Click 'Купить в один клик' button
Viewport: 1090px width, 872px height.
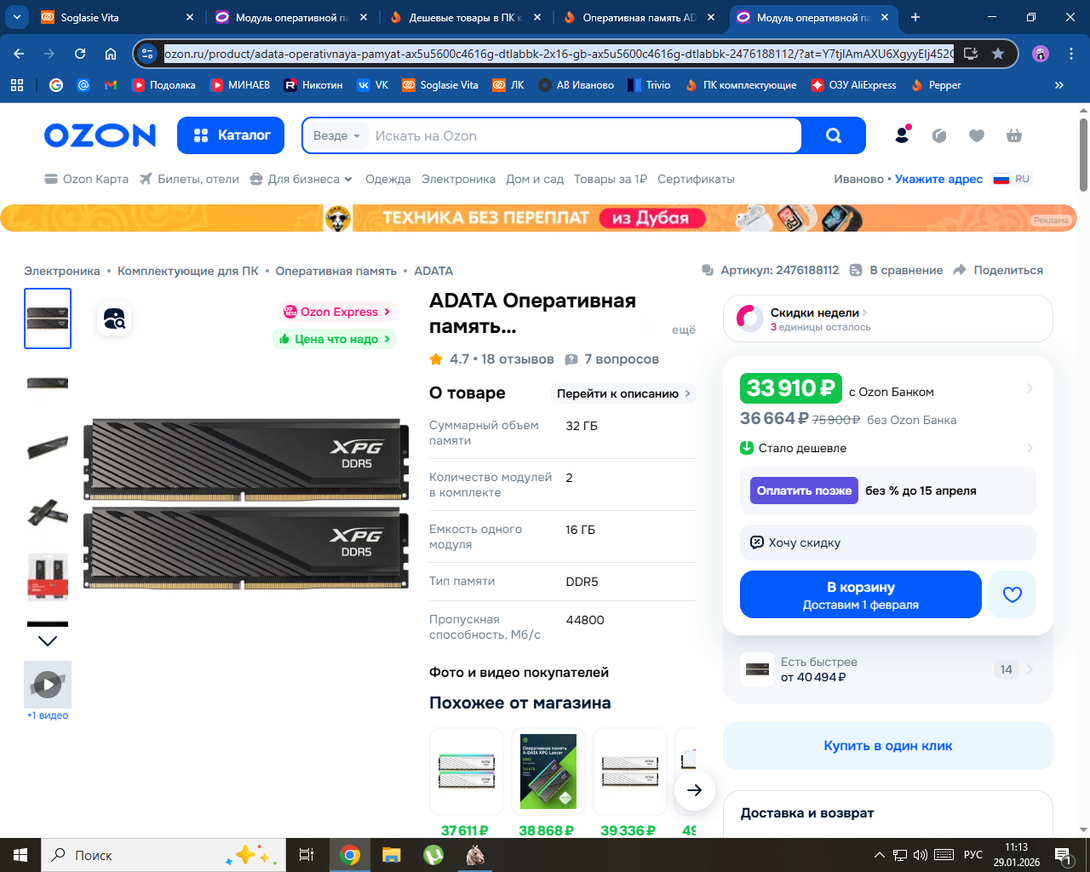[x=887, y=745]
